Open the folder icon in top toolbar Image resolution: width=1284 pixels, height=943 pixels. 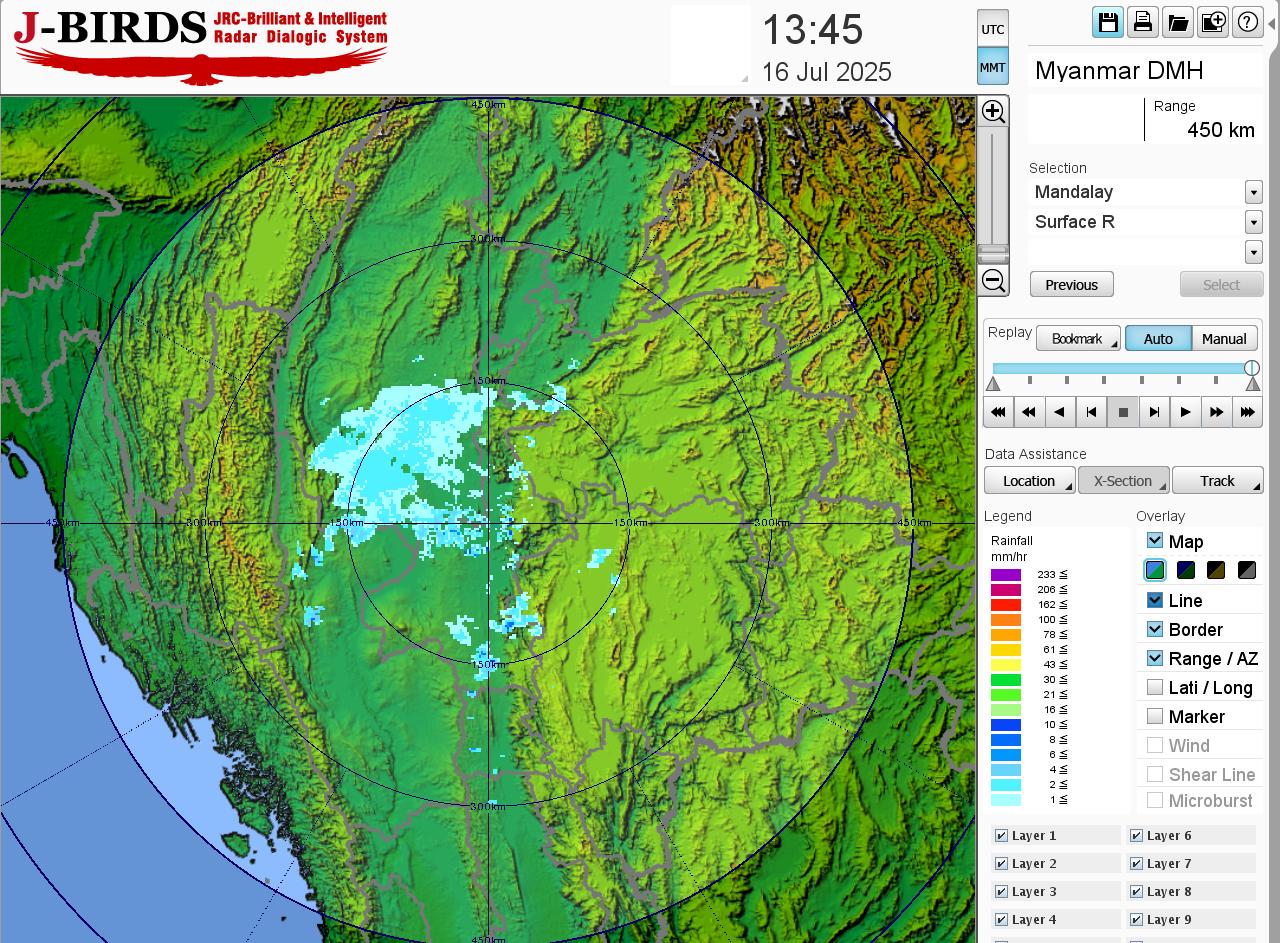click(1177, 22)
